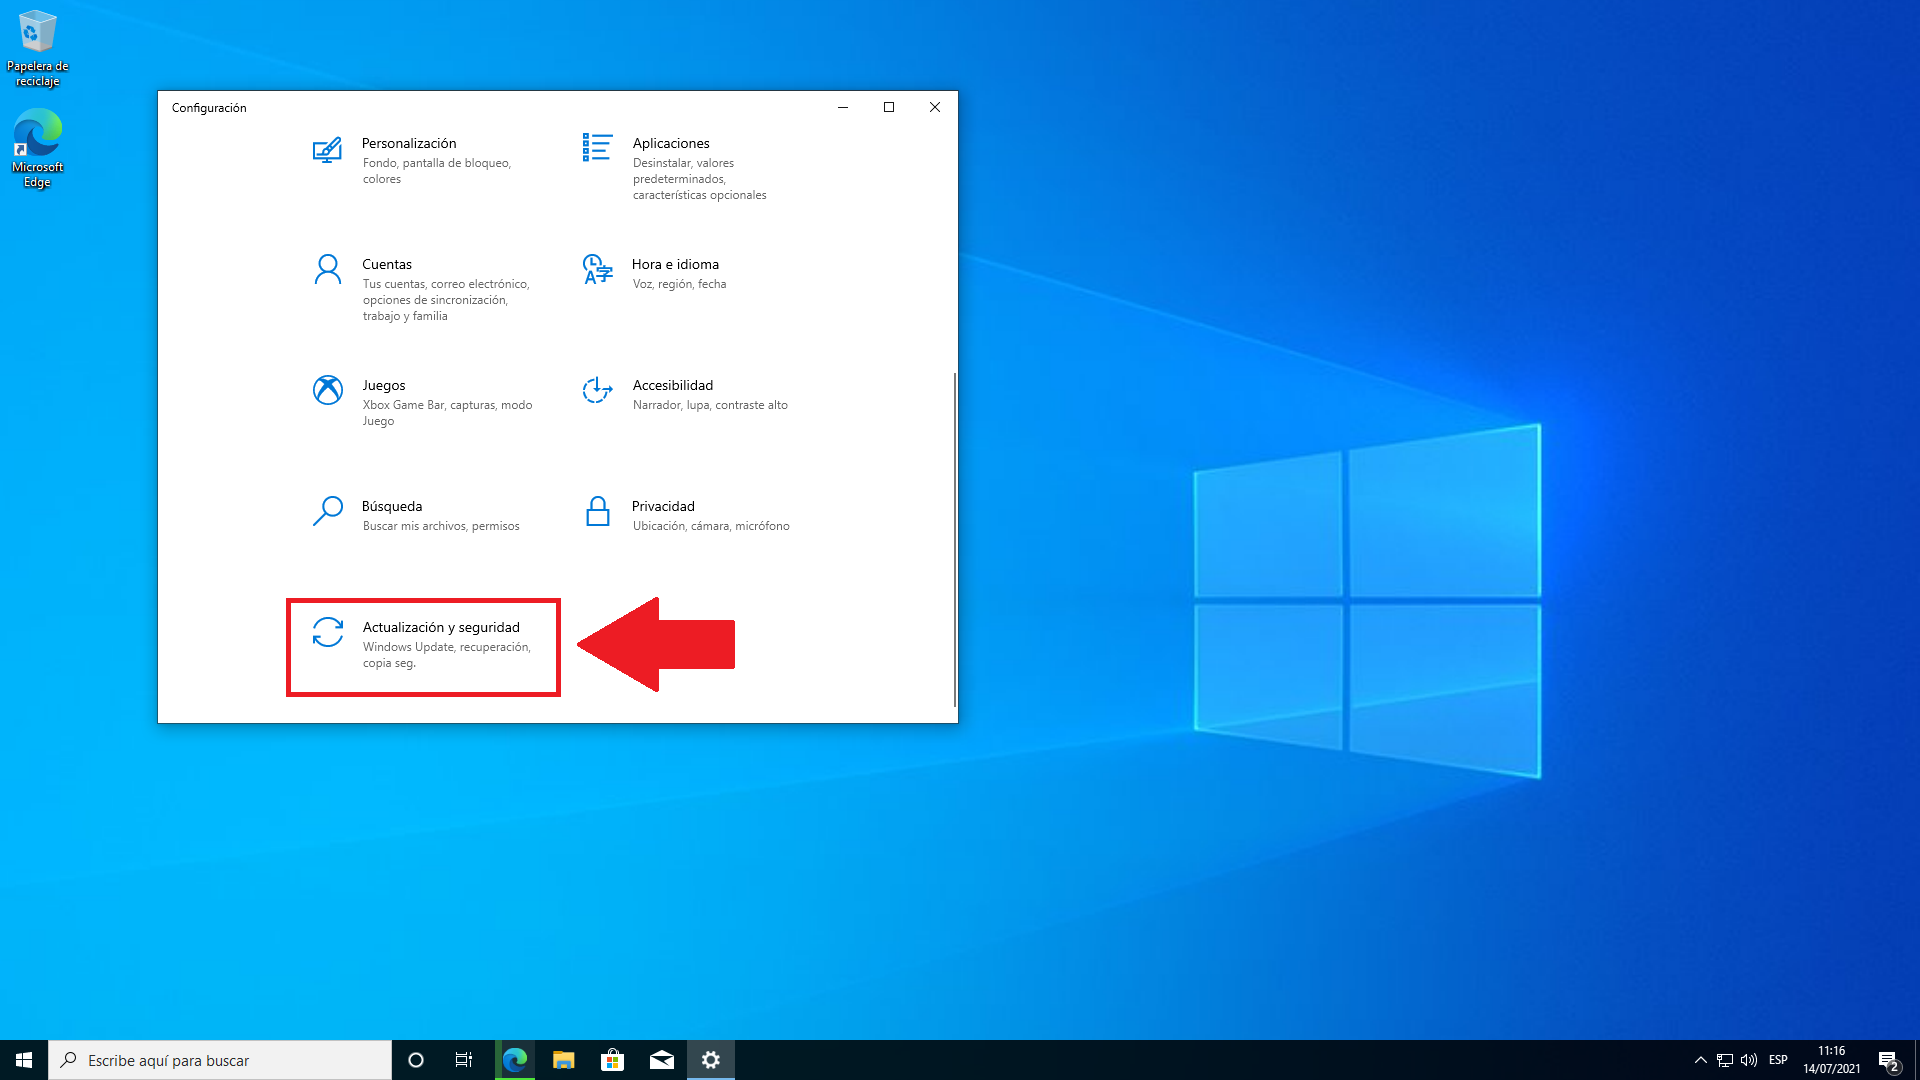Open Task View from the taskbar

[464, 1060]
